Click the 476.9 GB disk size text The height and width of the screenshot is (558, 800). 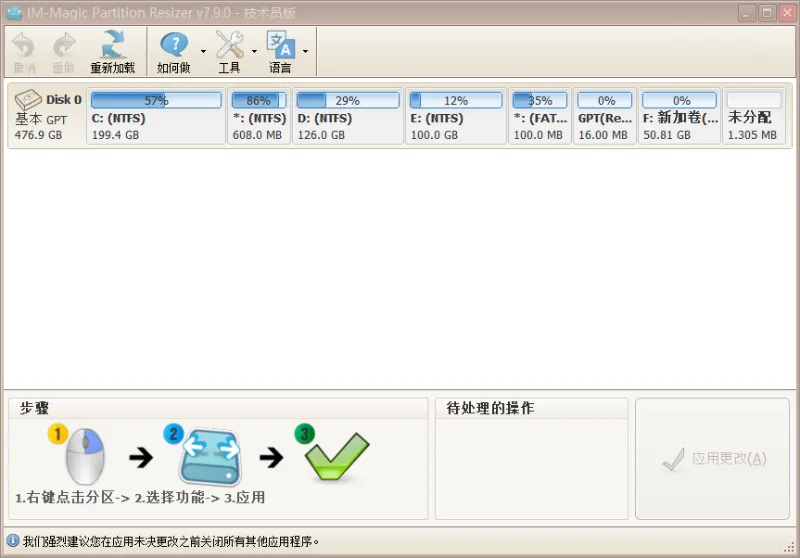click(38, 135)
